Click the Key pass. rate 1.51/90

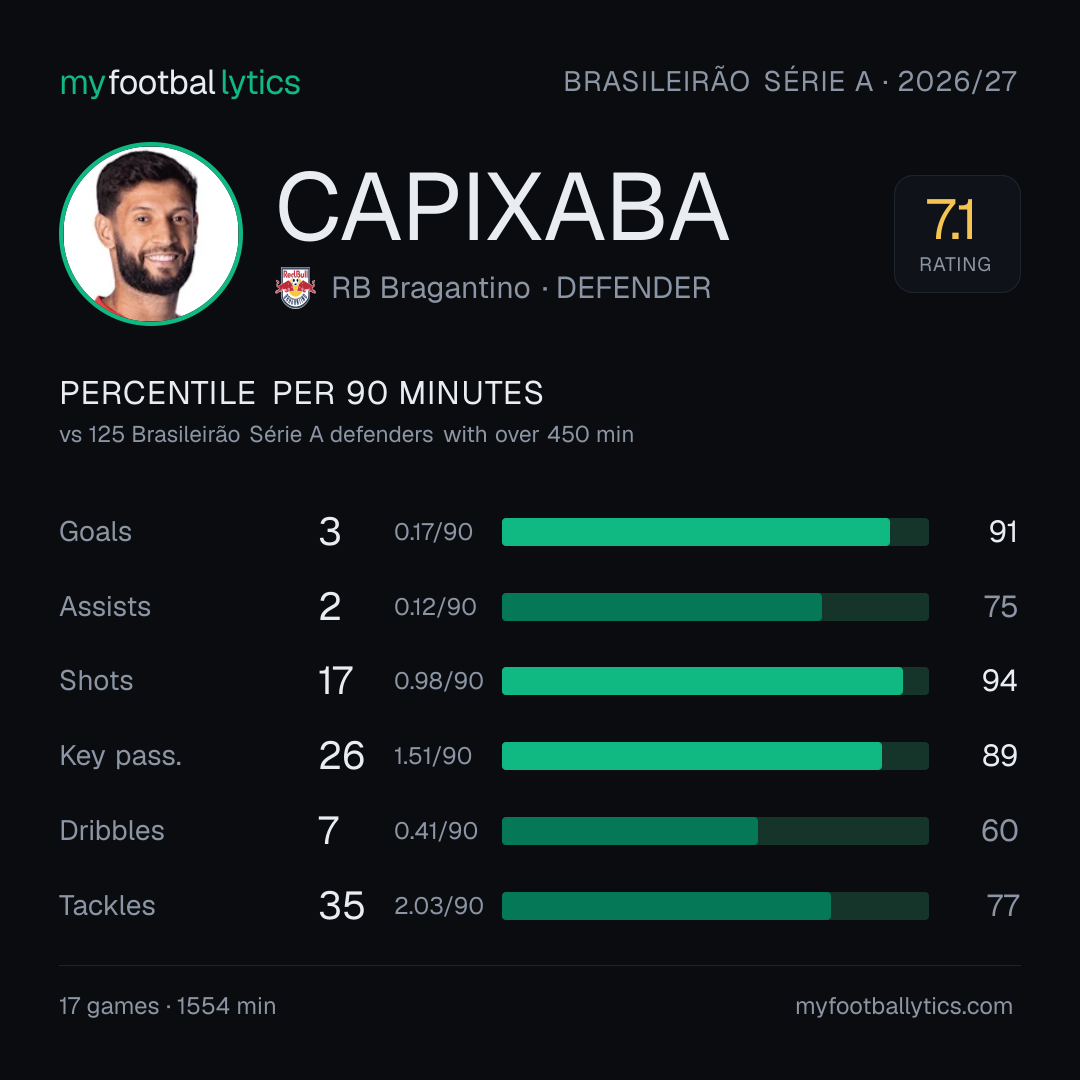tap(433, 756)
